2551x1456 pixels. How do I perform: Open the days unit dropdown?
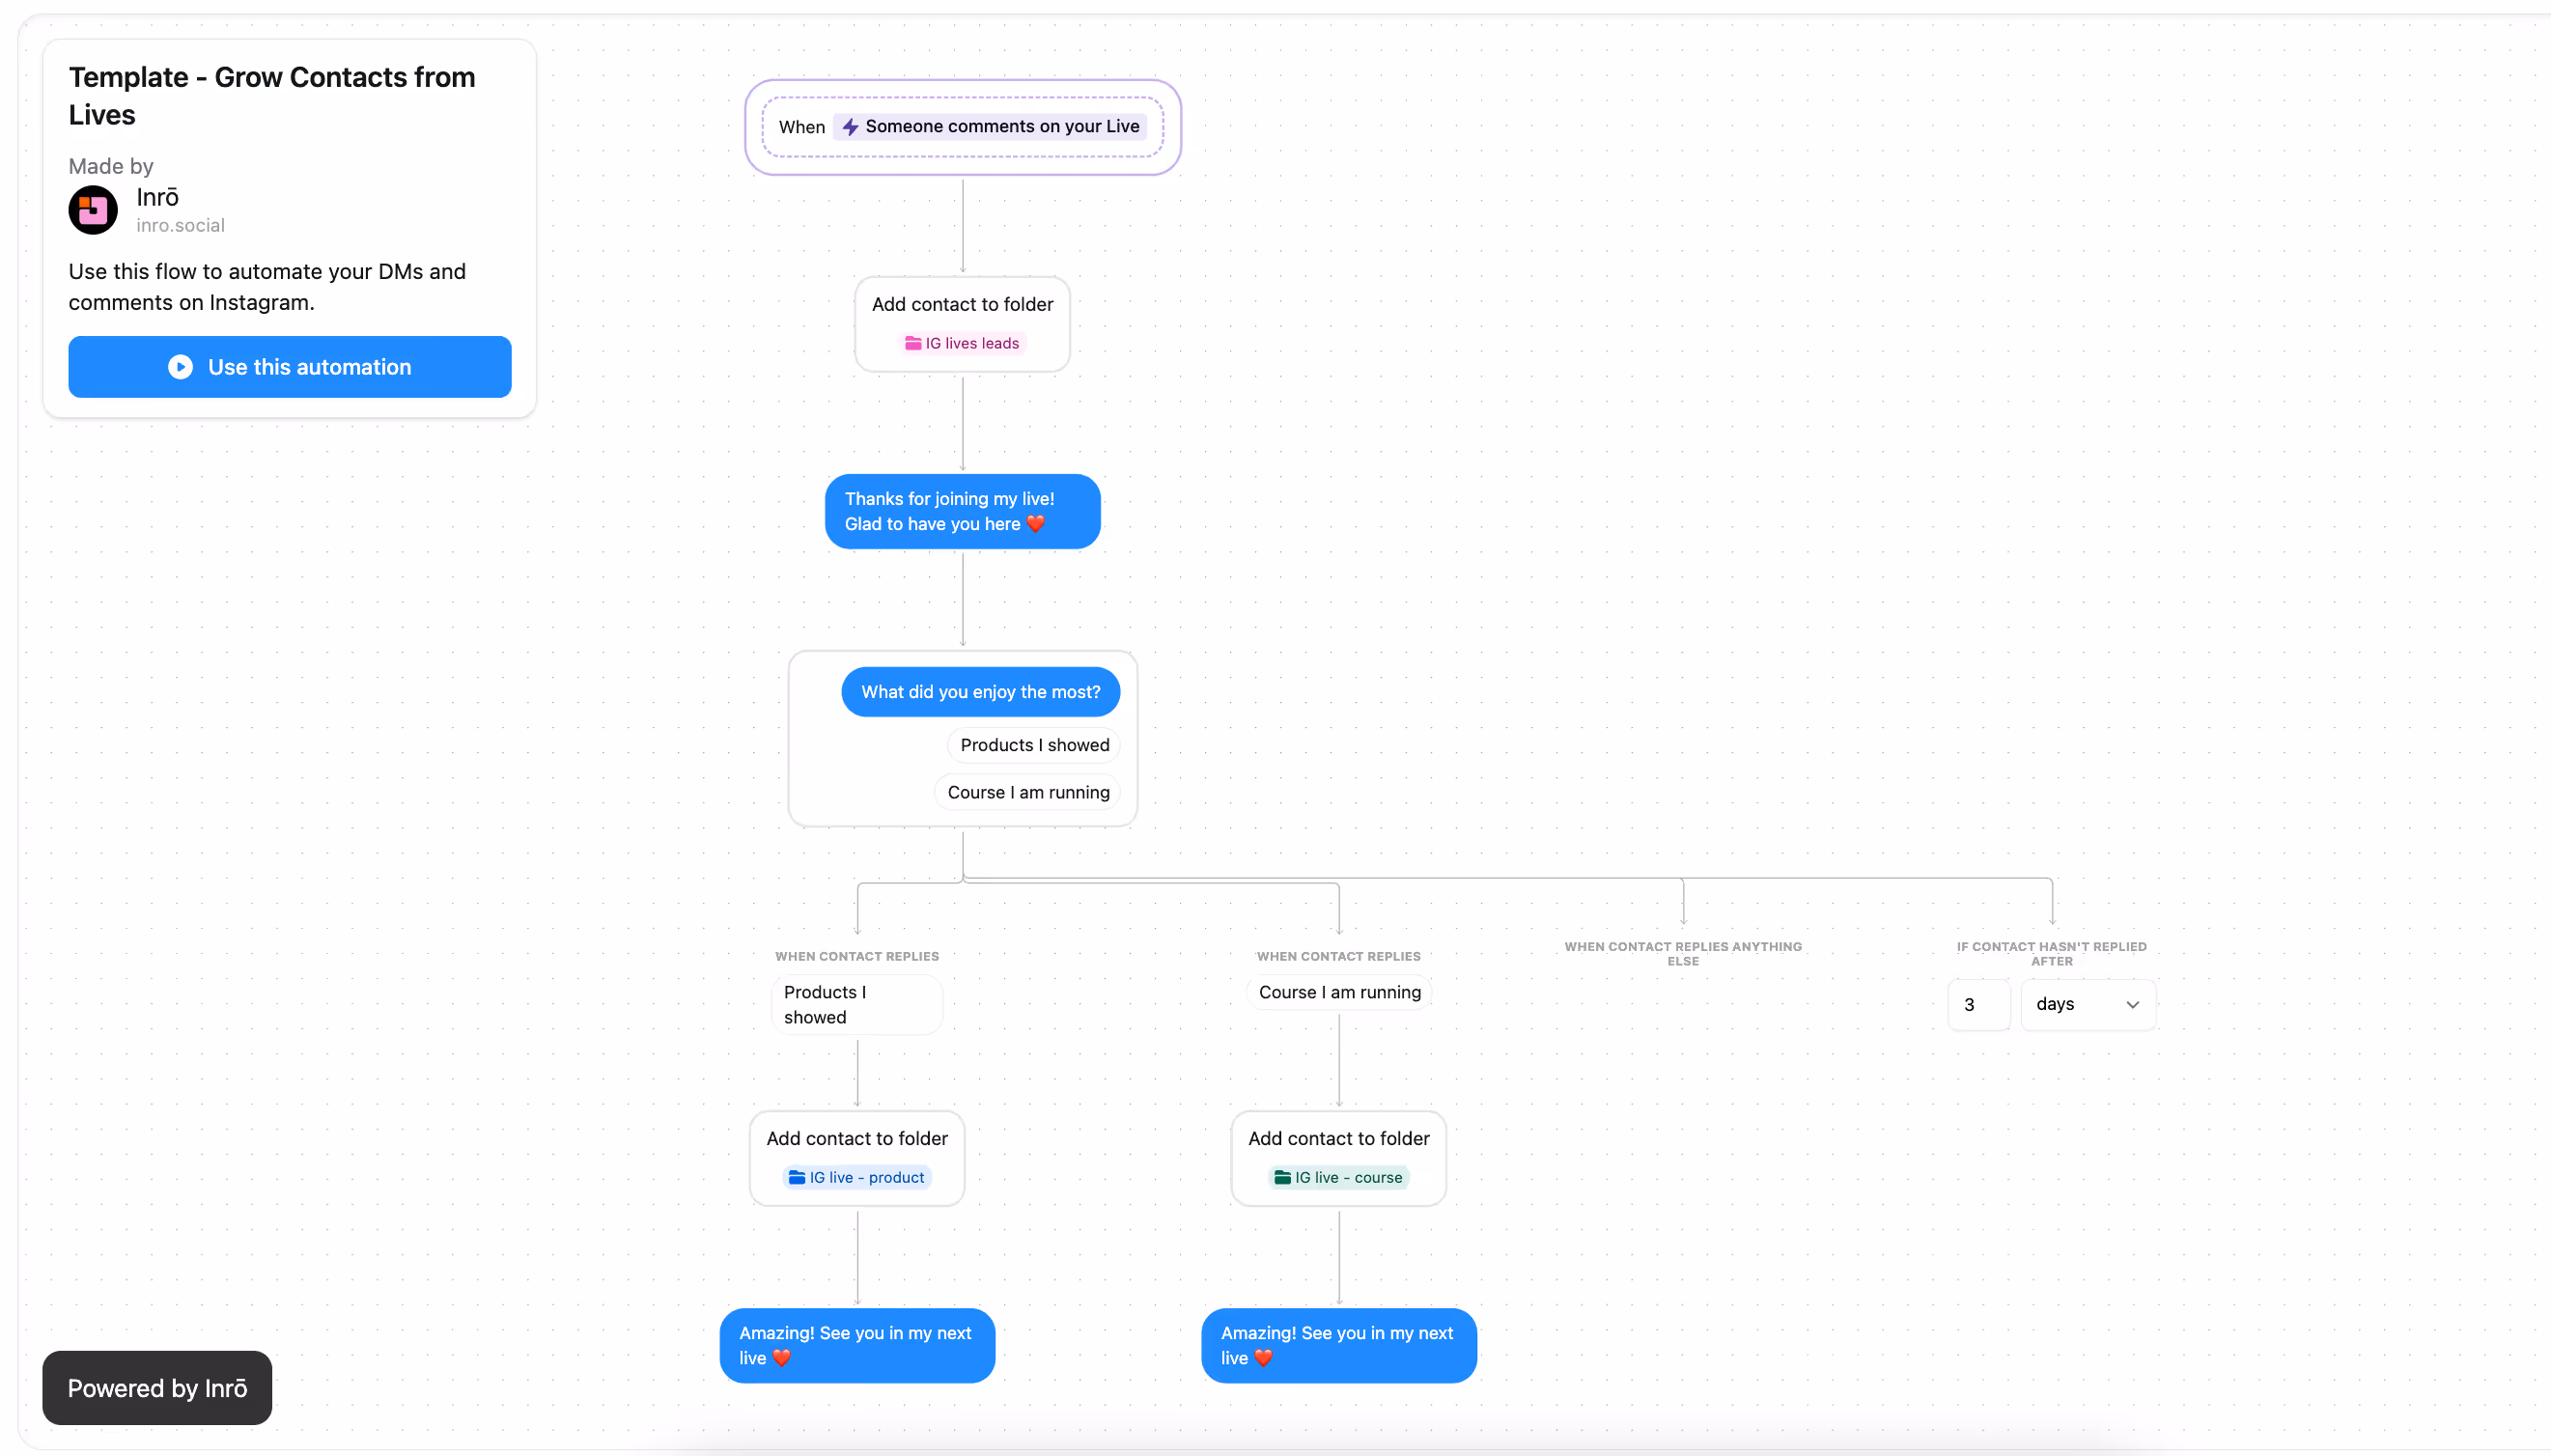[2087, 1004]
